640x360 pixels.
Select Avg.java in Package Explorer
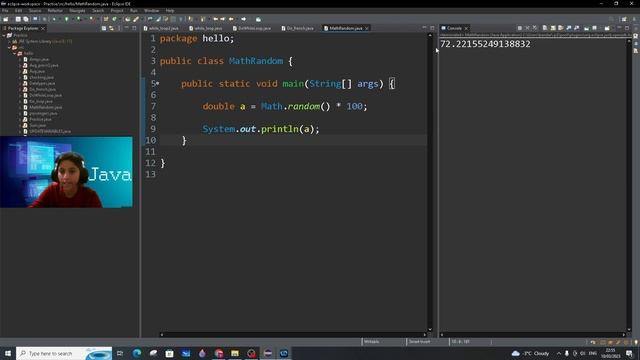click(x=37, y=71)
